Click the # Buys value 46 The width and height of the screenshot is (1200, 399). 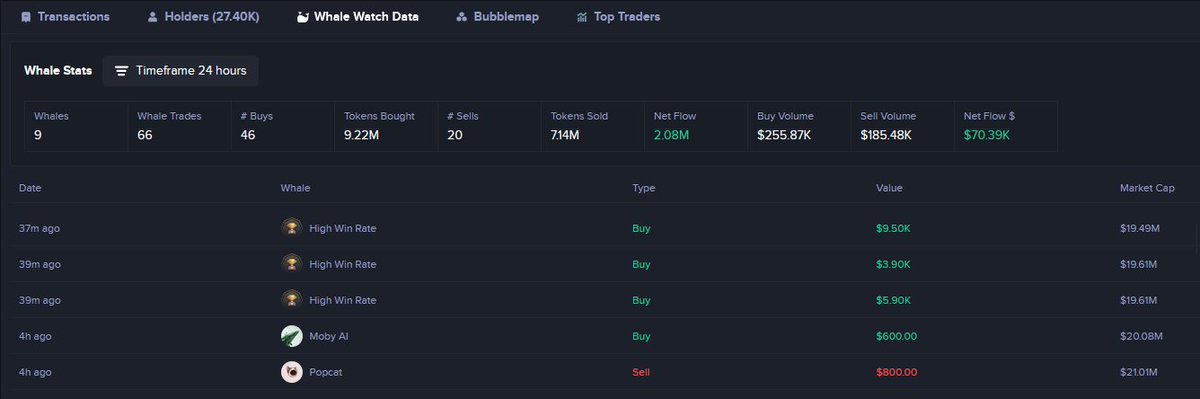[x=248, y=135]
